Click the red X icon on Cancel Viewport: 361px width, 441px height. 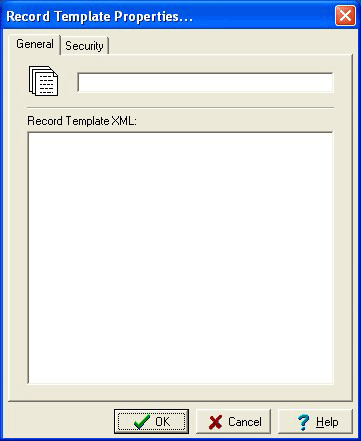[215, 422]
